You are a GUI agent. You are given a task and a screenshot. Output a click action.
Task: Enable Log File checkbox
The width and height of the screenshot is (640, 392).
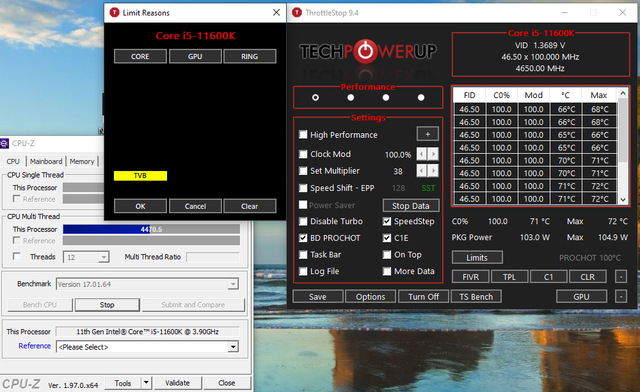pos(303,271)
